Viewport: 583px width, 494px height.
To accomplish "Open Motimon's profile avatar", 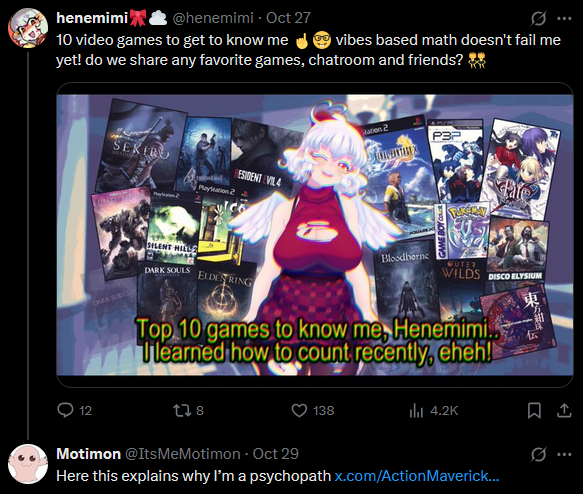I will tap(28, 464).
